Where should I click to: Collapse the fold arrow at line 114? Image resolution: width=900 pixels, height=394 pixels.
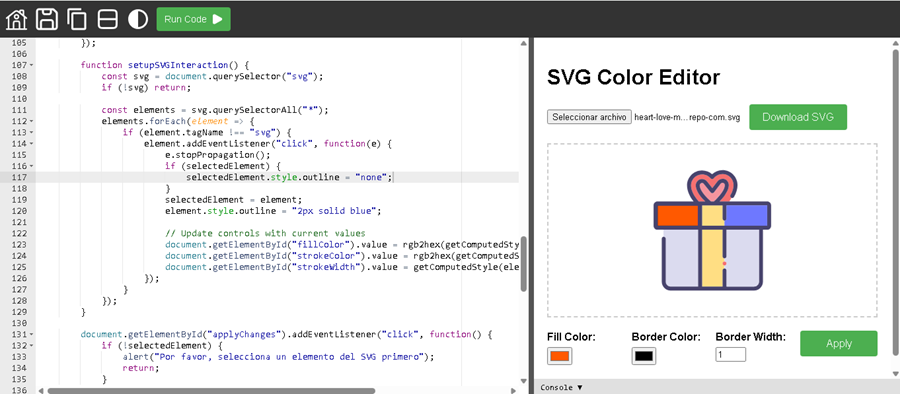click(31, 144)
